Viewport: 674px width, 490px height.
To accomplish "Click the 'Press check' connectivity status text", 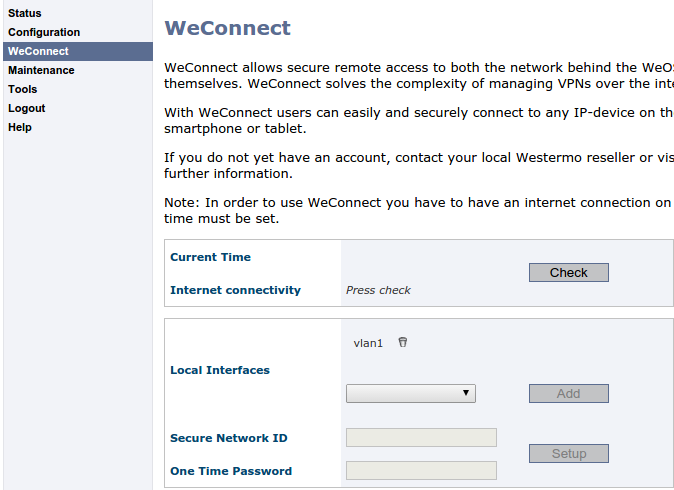I will 378,290.
